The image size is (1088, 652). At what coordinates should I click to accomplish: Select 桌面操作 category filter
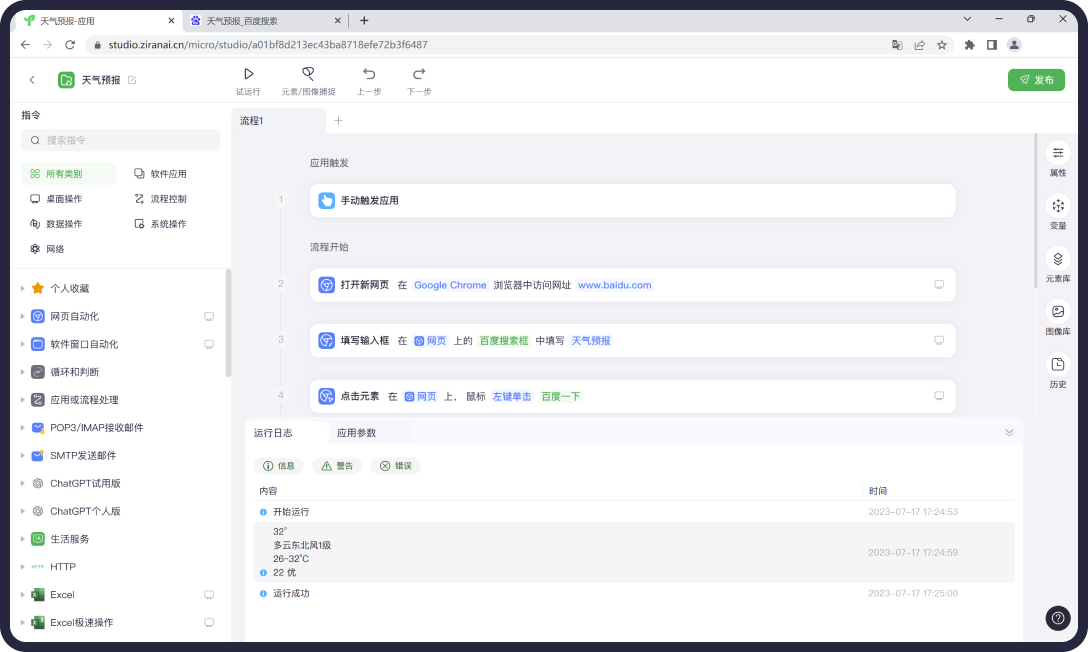pyautogui.click(x=56, y=198)
